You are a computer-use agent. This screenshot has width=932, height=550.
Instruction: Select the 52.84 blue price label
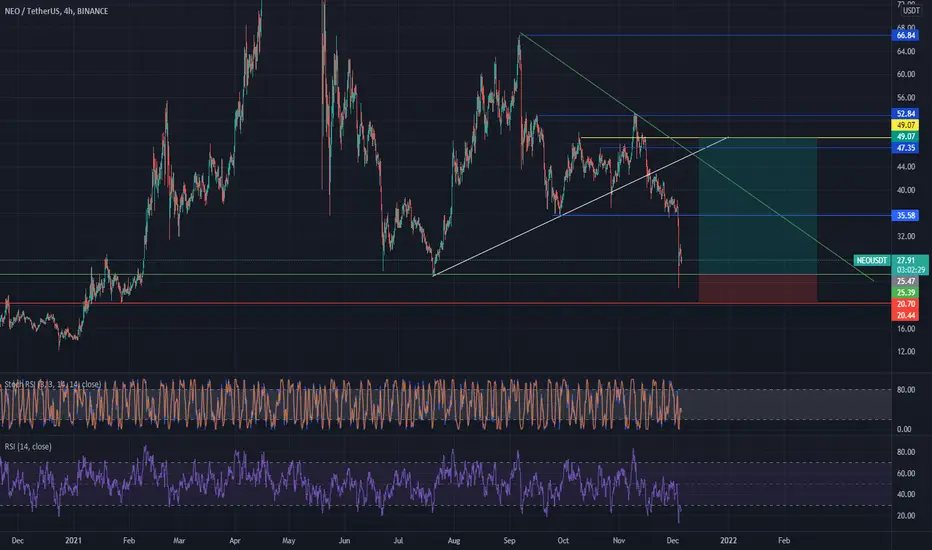905,114
